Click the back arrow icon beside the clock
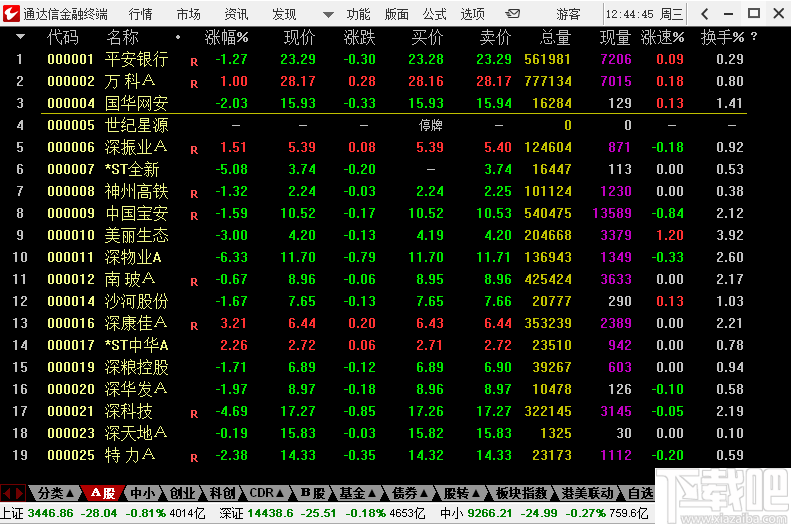The width and height of the screenshot is (791, 524). coord(705,14)
